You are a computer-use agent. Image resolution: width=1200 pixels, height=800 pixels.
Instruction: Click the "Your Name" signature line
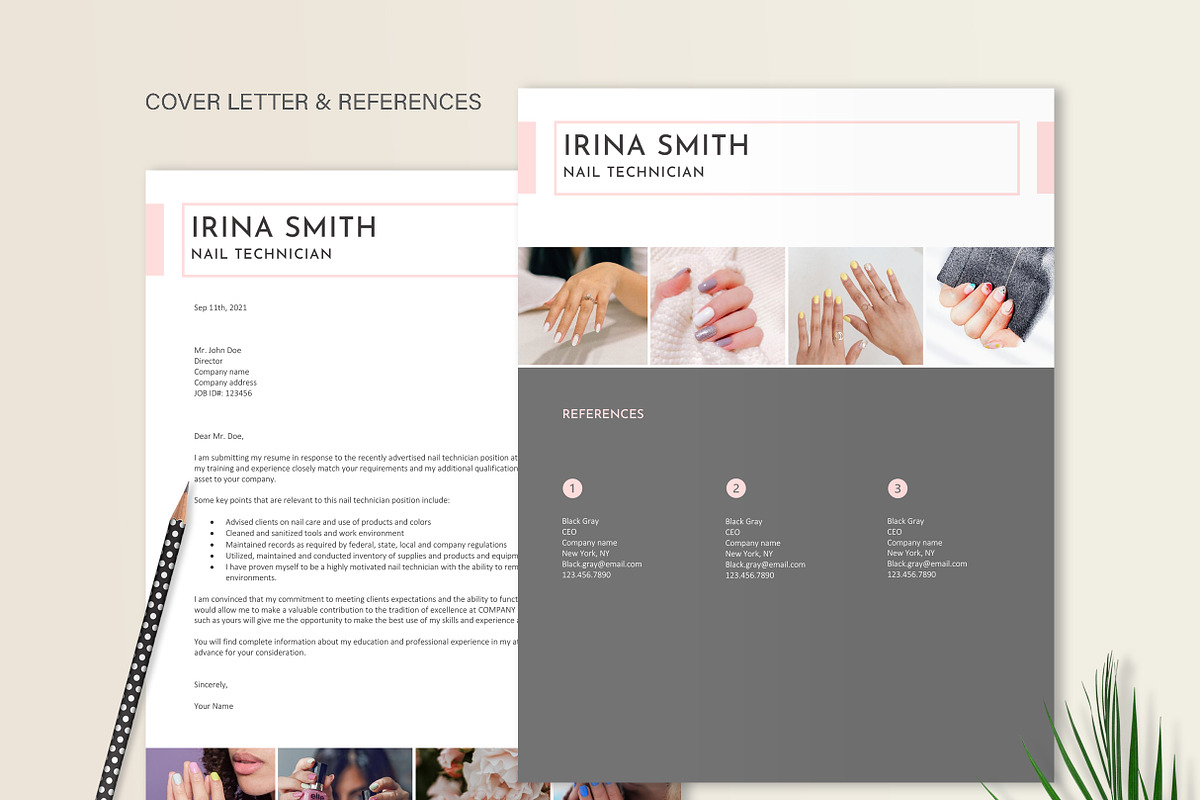(x=214, y=706)
